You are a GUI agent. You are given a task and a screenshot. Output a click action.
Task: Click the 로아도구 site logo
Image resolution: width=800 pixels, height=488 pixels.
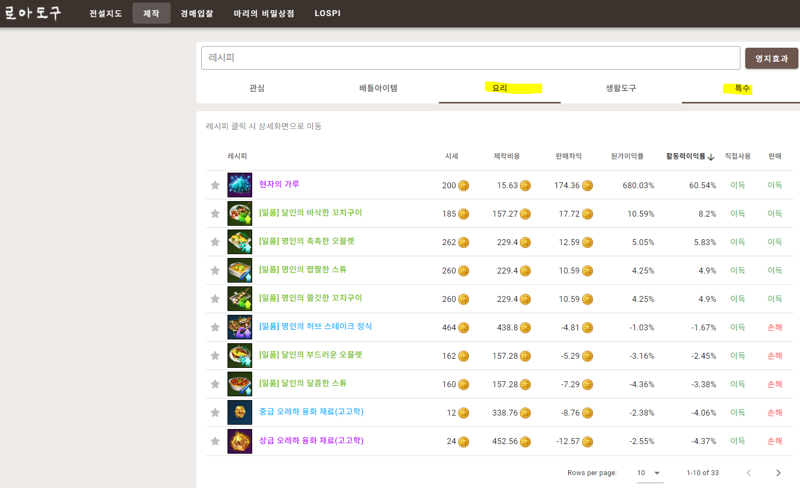tap(34, 13)
